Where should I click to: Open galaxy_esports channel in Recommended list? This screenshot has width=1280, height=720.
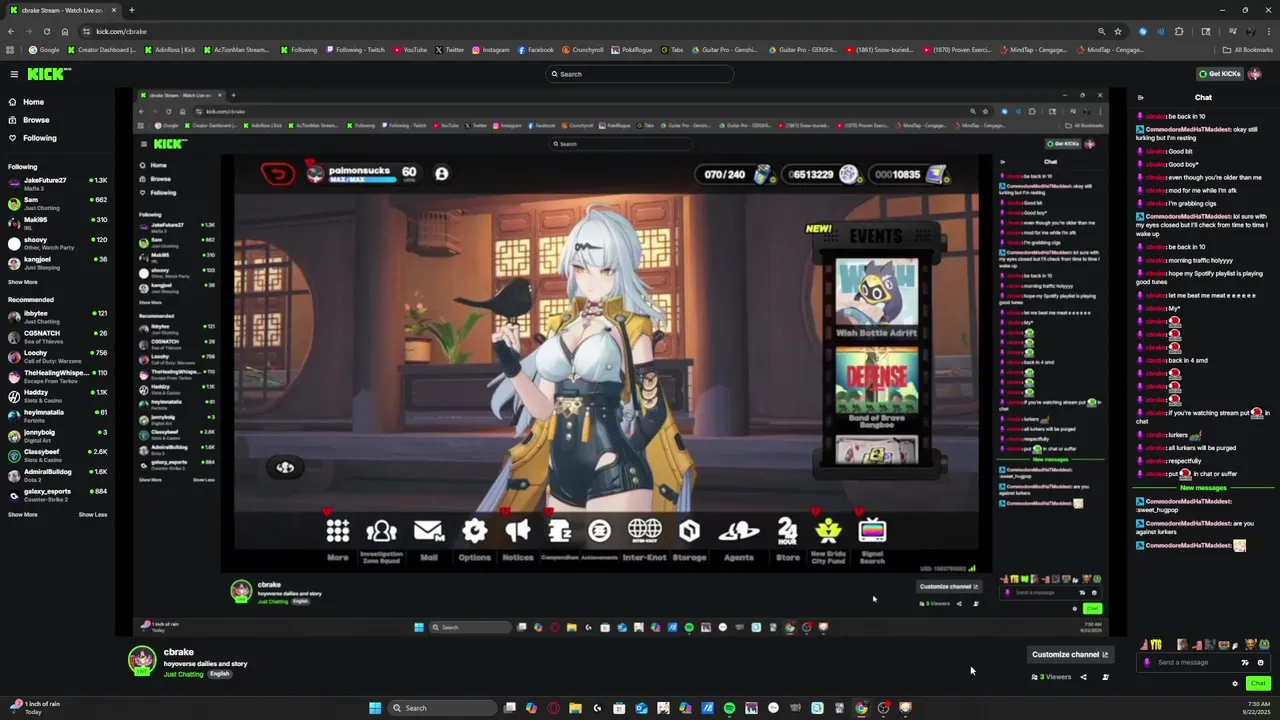[57, 495]
